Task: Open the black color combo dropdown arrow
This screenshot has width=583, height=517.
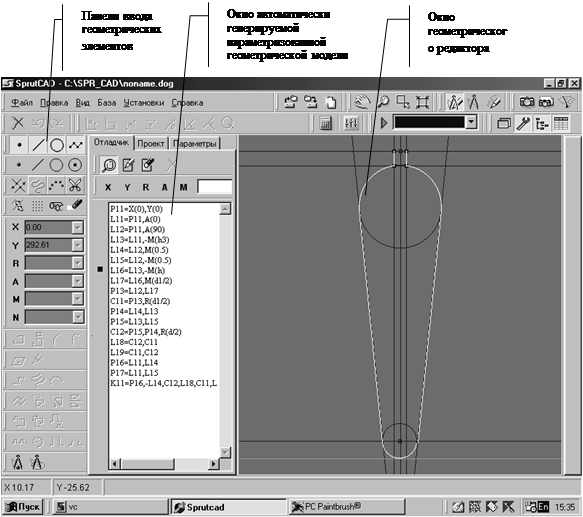Action: [x=471, y=122]
